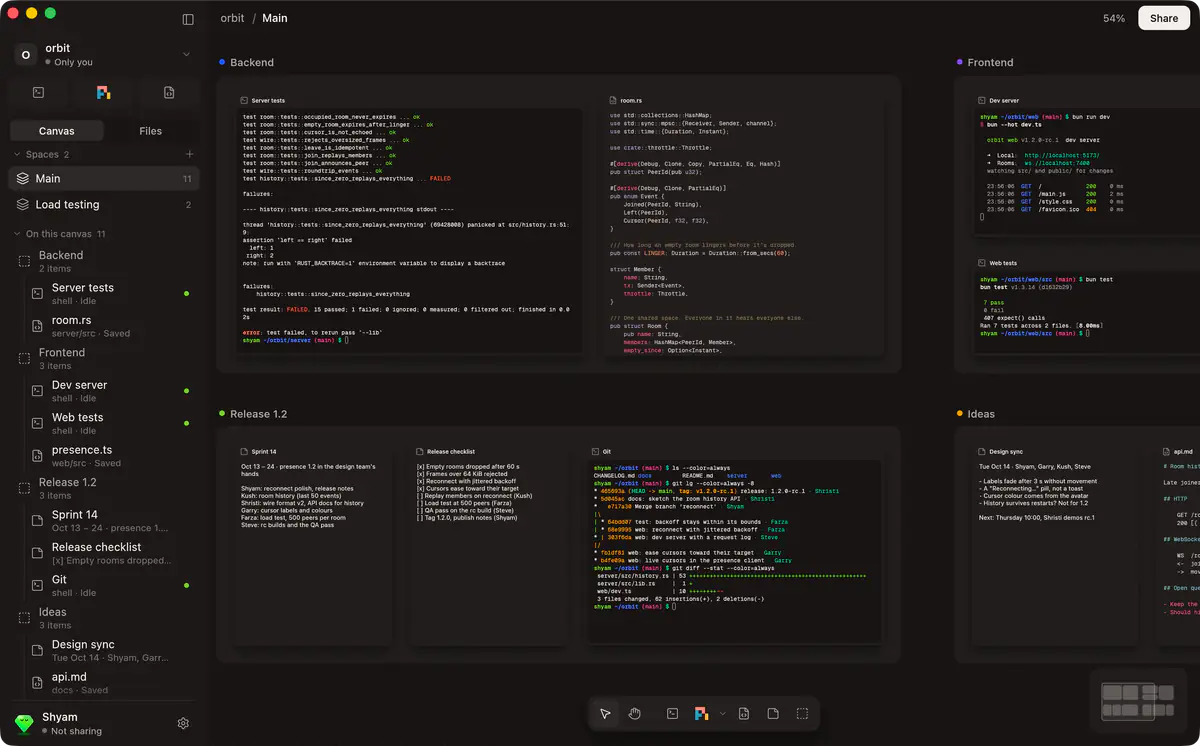
Task: Click the orbit workspace avatar
Action: [x=26, y=55]
